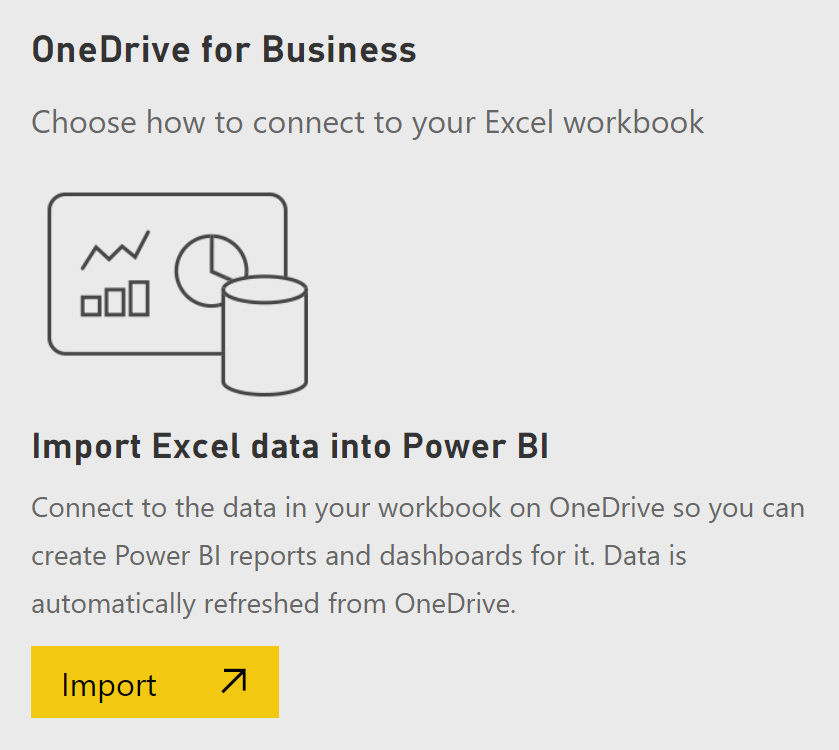Screen dimensions: 839x750
Task: Click the 'Import Excel data into Power BI' heading
Action: (290, 446)
